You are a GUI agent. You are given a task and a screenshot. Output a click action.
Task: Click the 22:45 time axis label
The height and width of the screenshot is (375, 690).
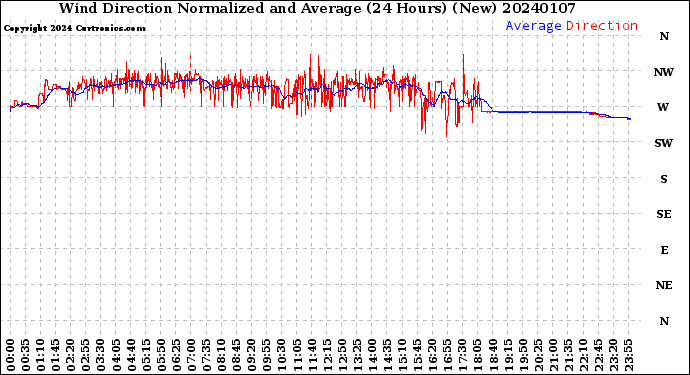tap(598, 355)
